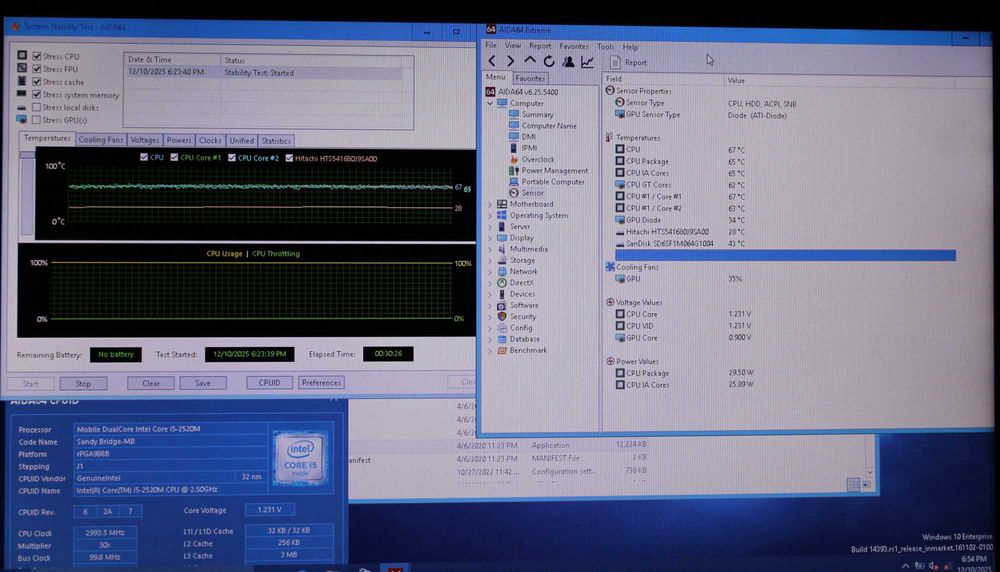Go back using AIDA64 Back arrow

[492, 61]
